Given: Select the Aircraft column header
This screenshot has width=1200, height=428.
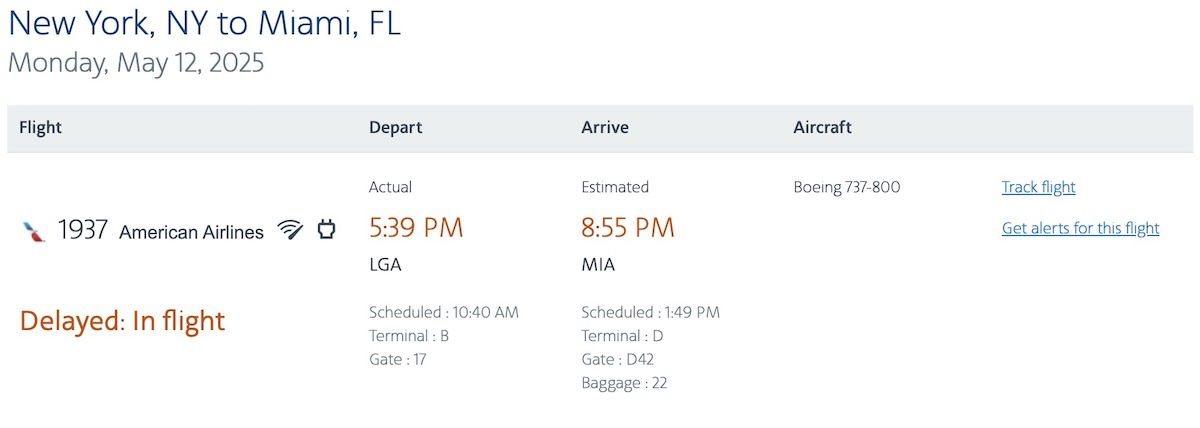Looking at the screenshot, I should click(x=822, y=127).
